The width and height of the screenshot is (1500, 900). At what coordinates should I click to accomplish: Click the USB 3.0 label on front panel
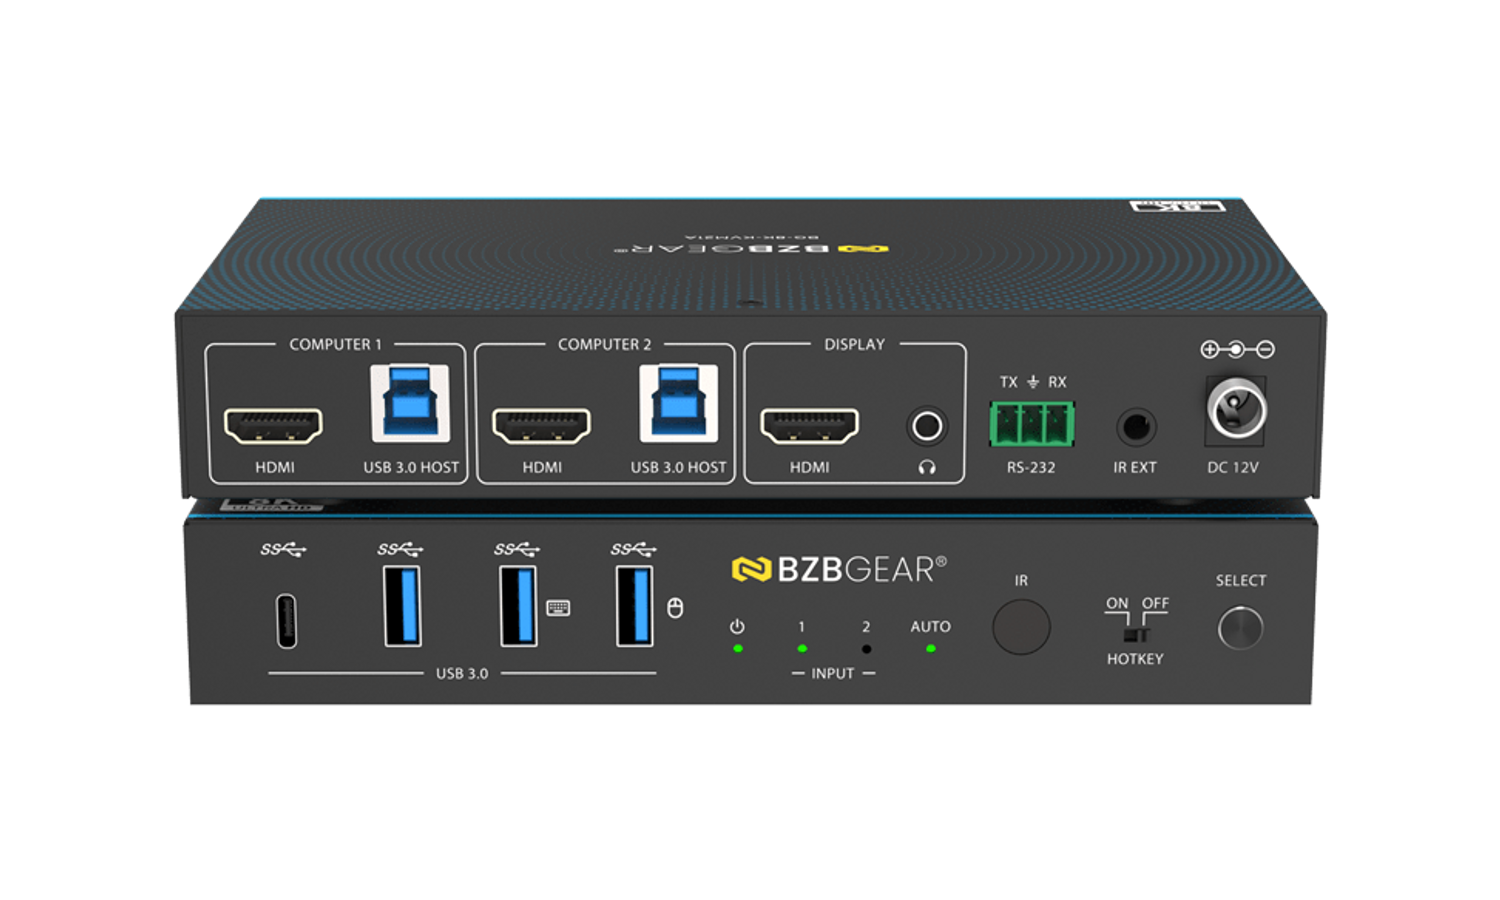pyautogui.click(x=462, y=673)
